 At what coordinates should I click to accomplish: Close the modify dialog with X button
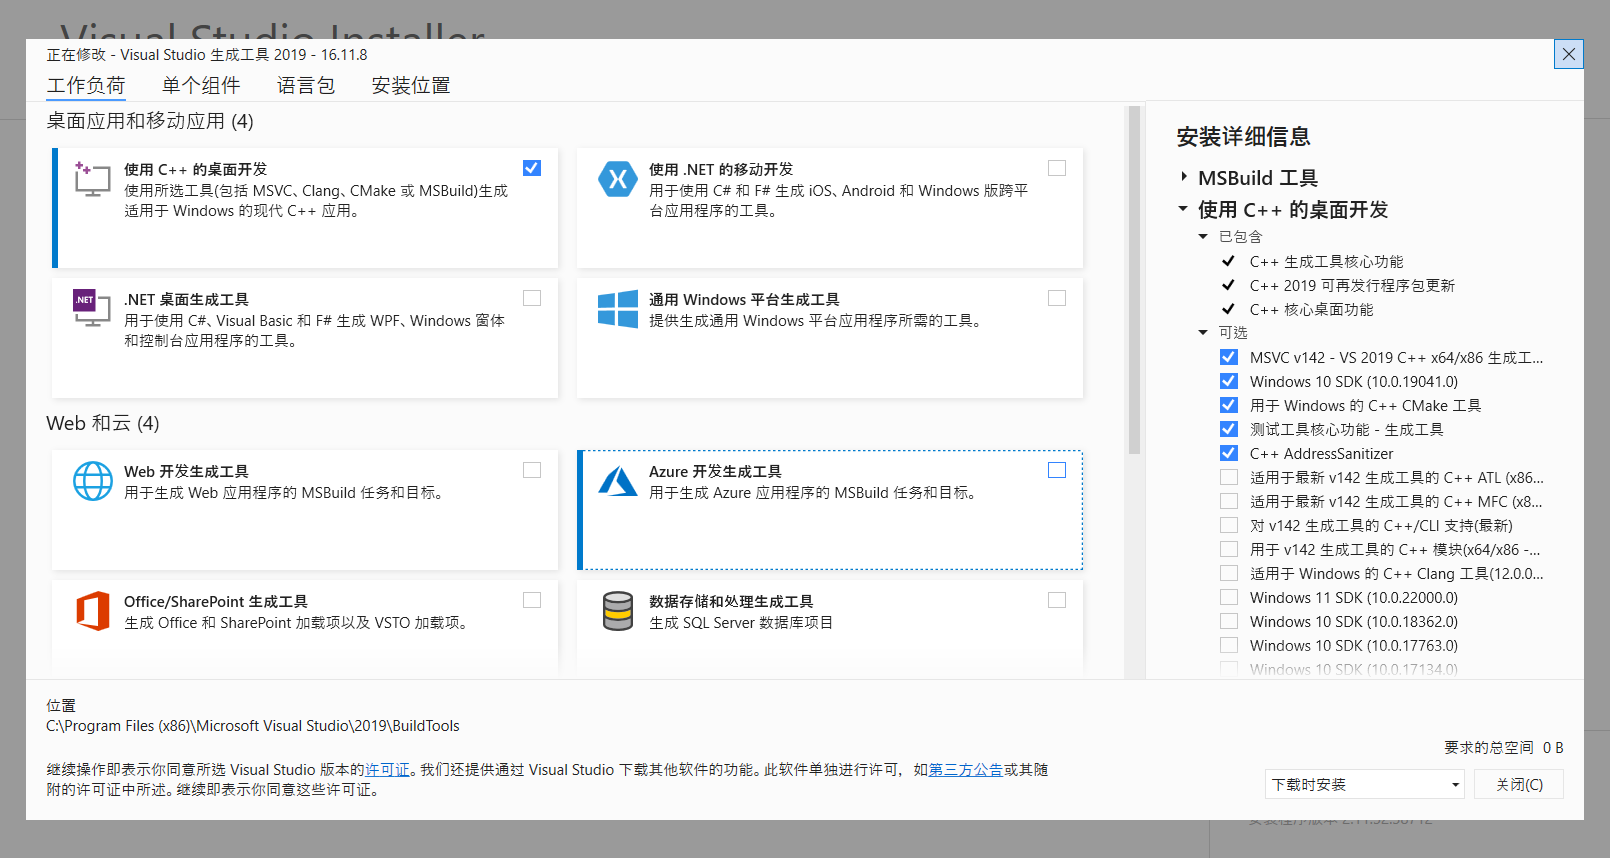tap(1569, 54)
